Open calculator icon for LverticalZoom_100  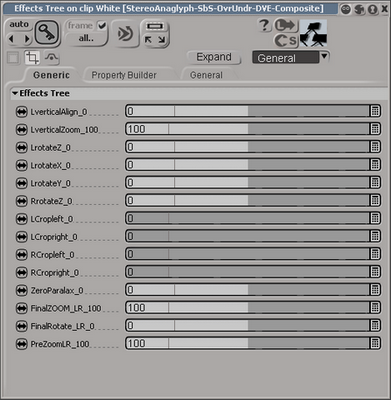[x=375, y=129]
